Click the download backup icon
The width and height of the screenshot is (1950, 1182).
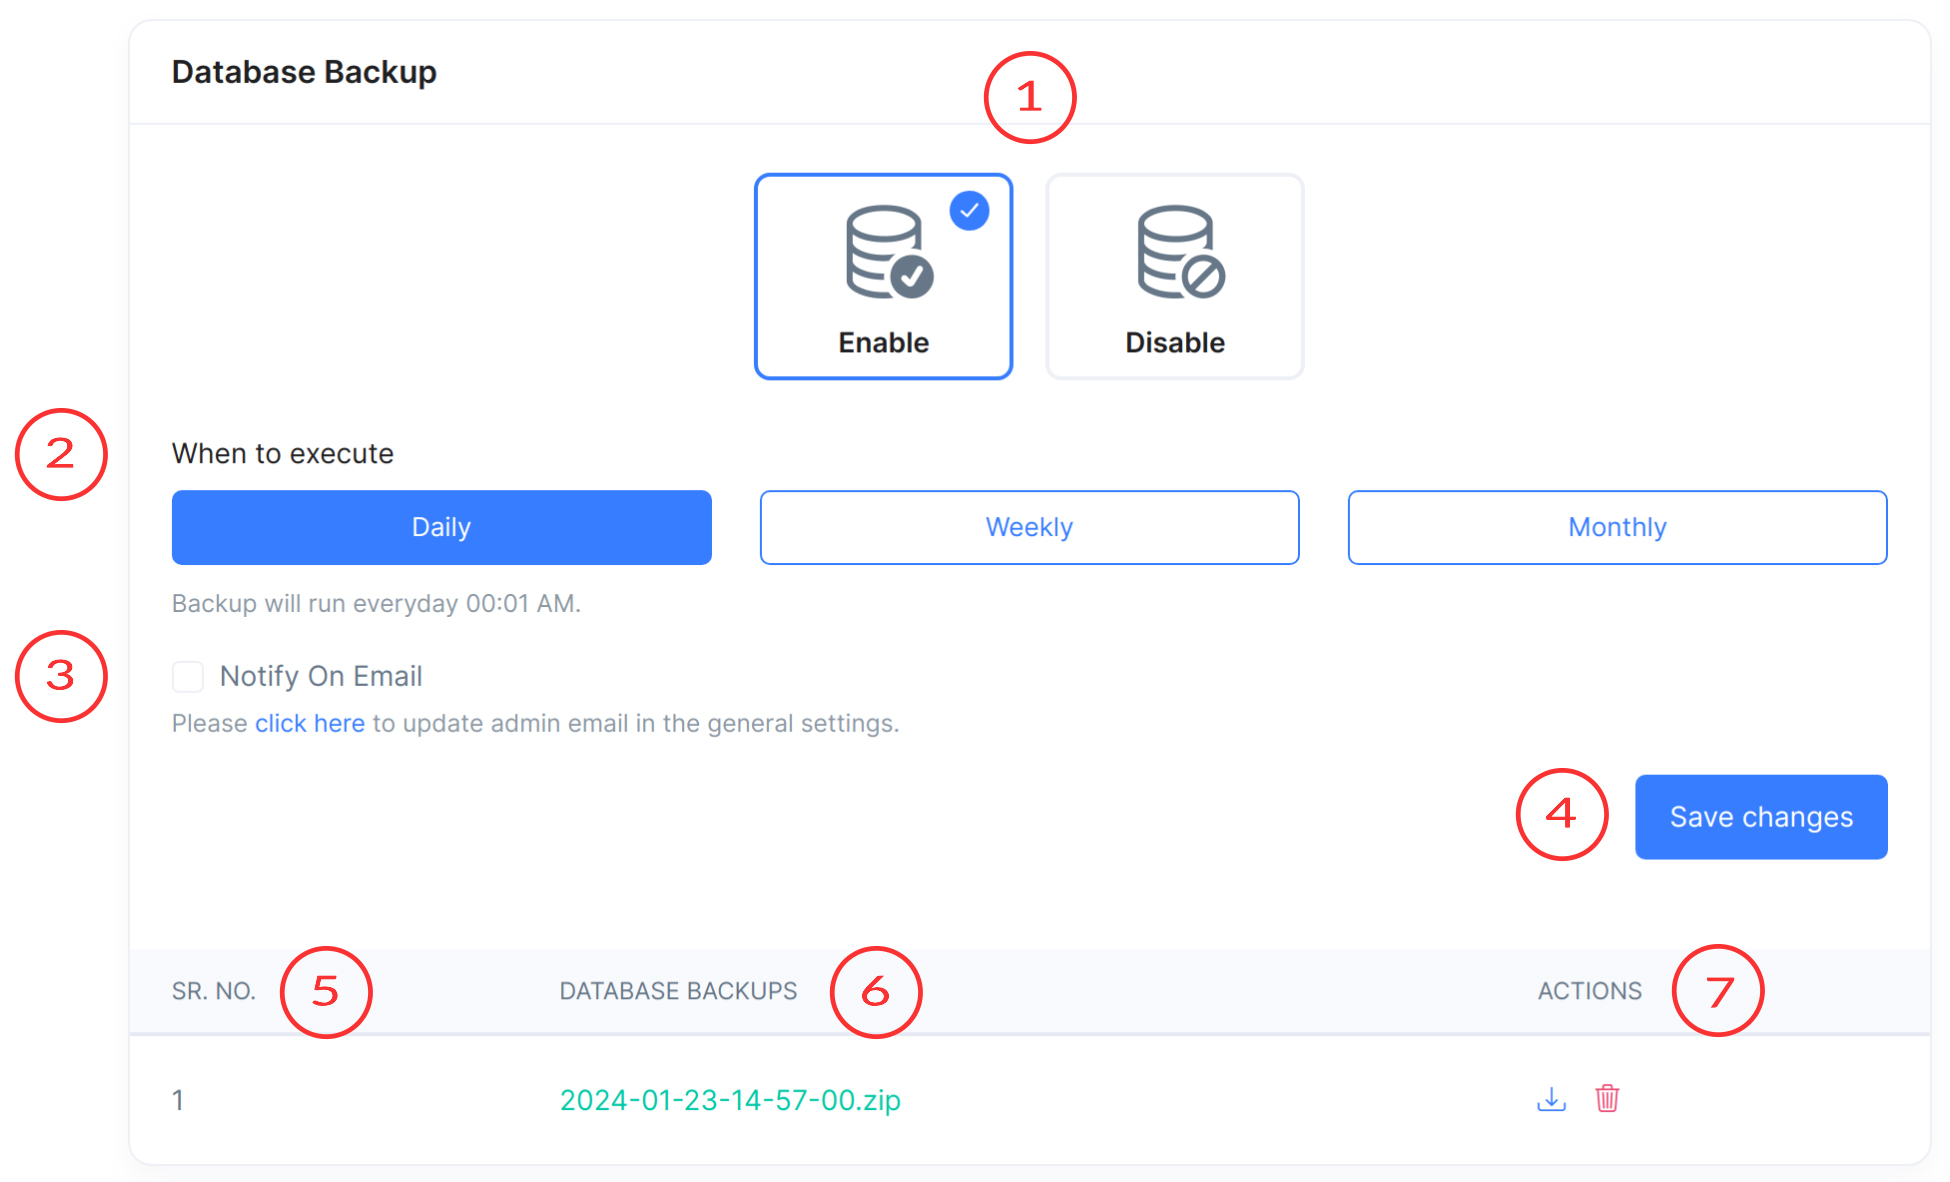click(x=1551, y=1099)
